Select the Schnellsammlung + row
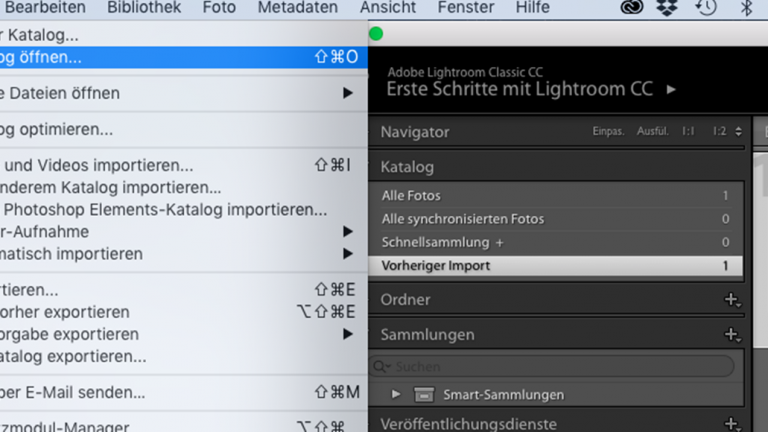Screen dimensions: 768x432 (556, 242)
